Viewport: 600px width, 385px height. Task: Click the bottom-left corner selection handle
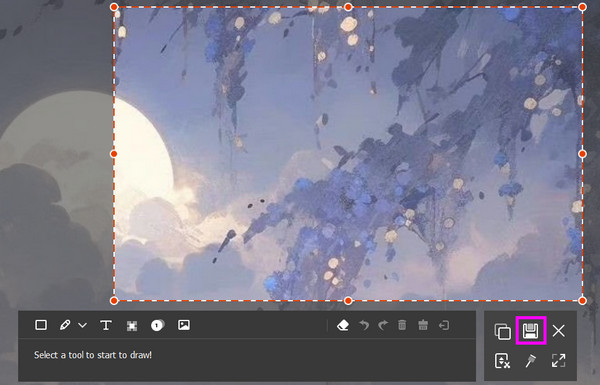tap(114, 301)
